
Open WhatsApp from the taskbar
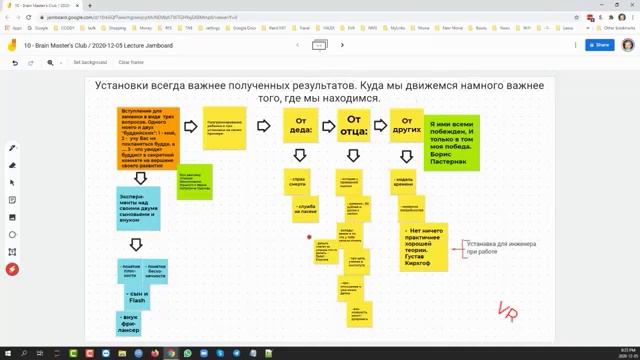click(x=187, y=353)
